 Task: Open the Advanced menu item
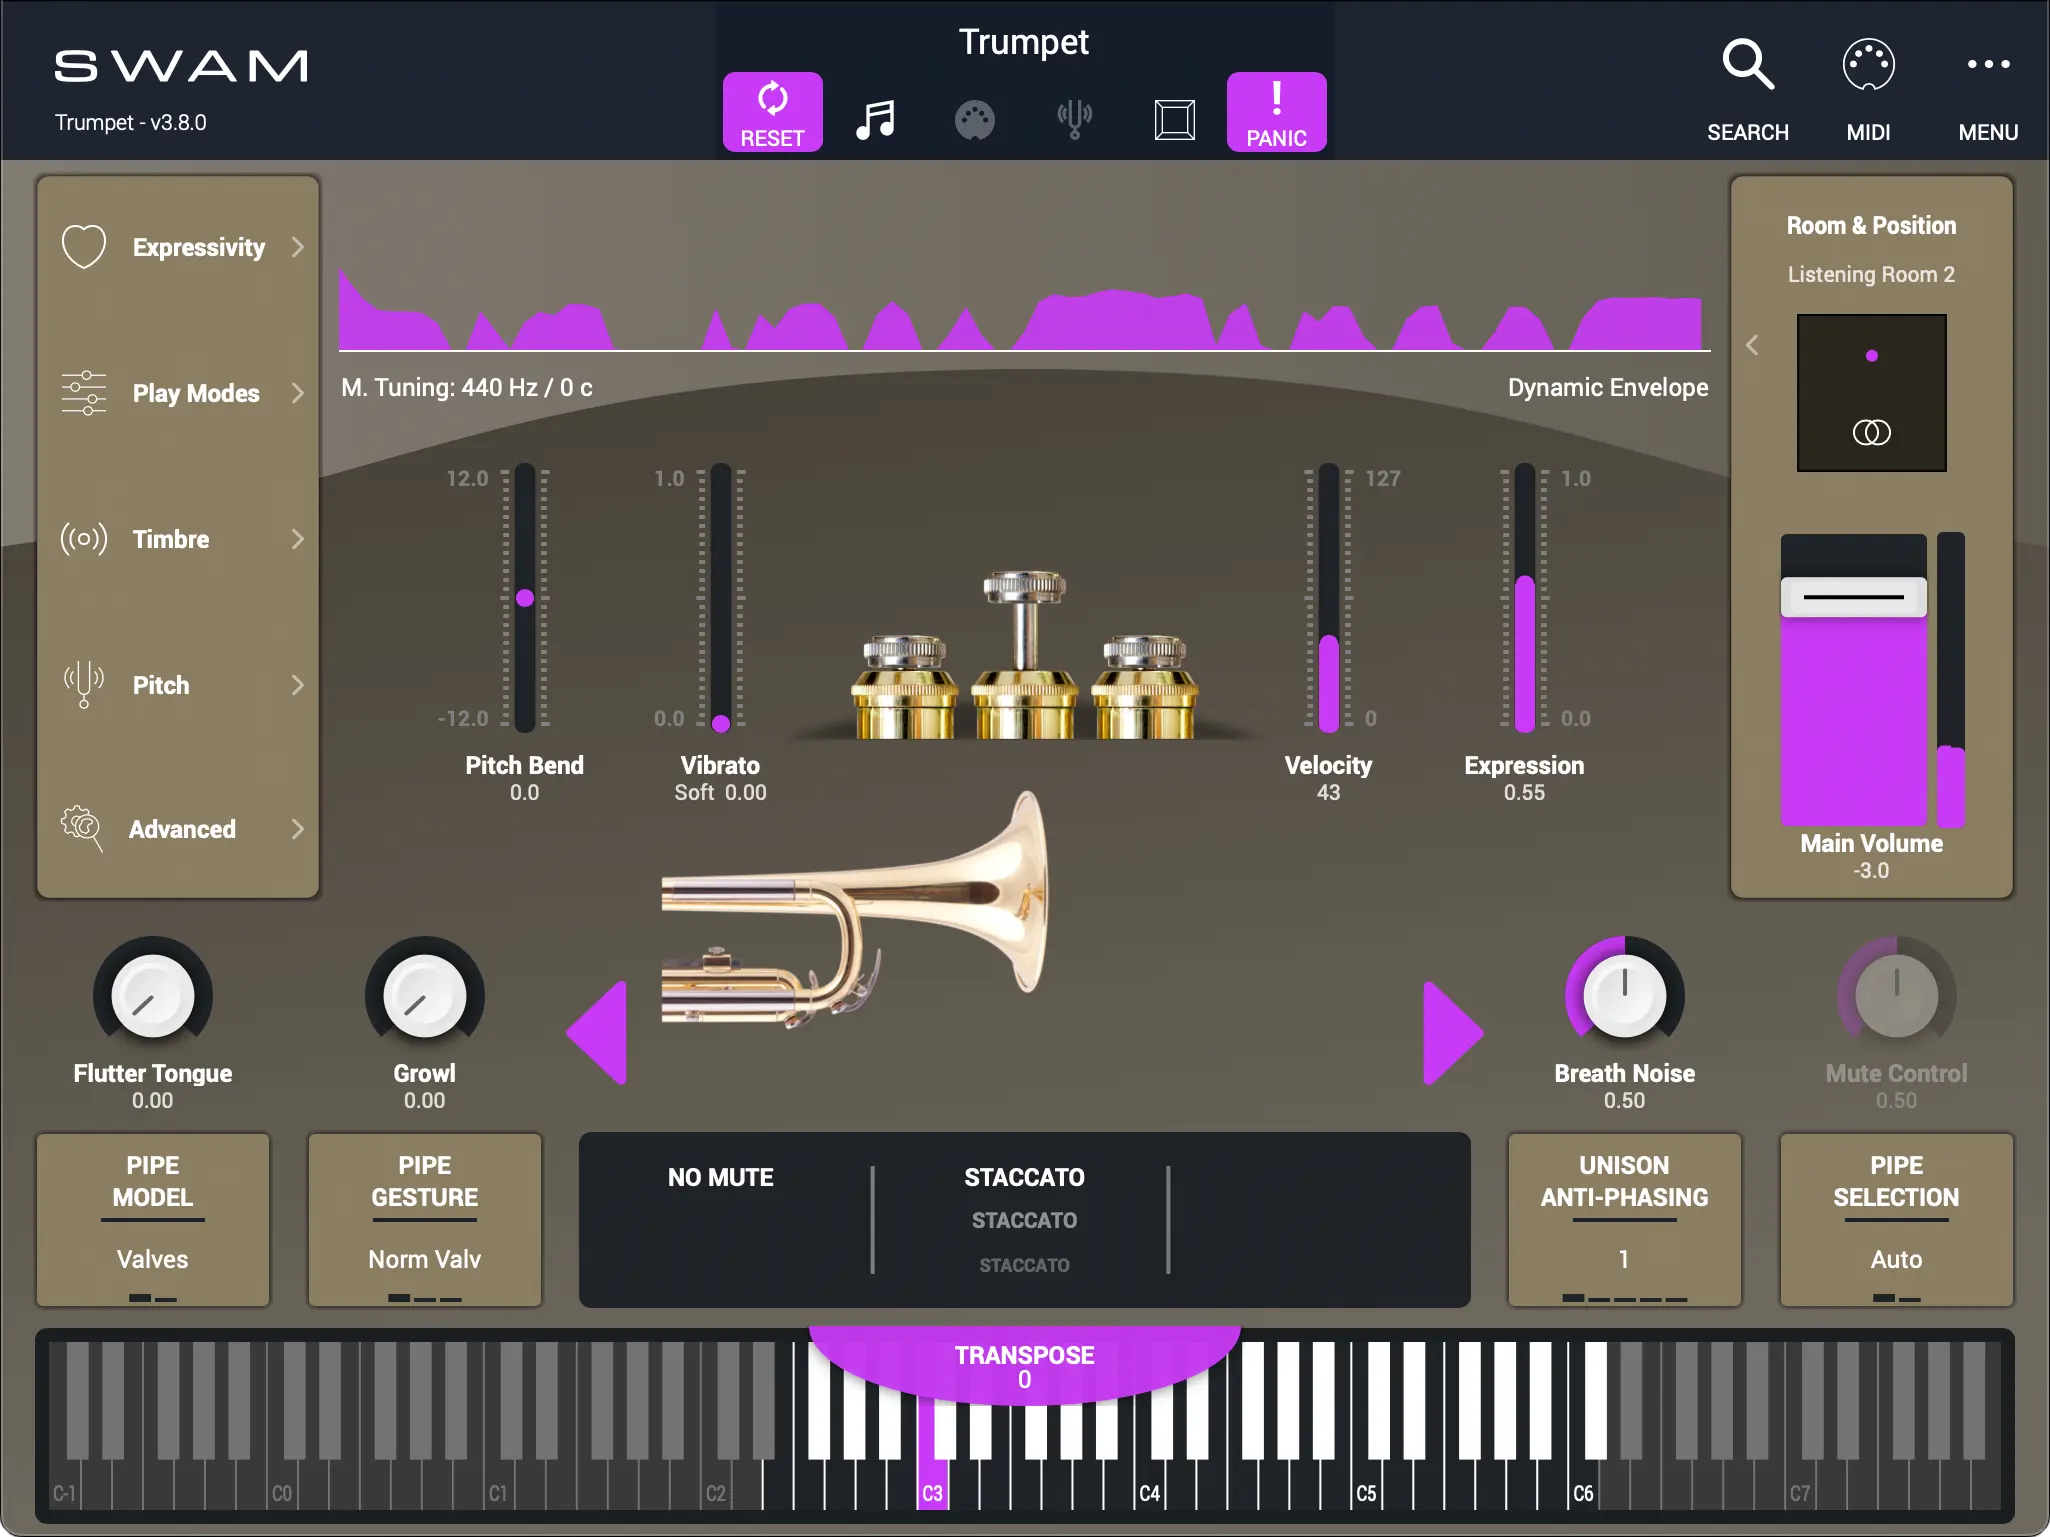(180, 829)
